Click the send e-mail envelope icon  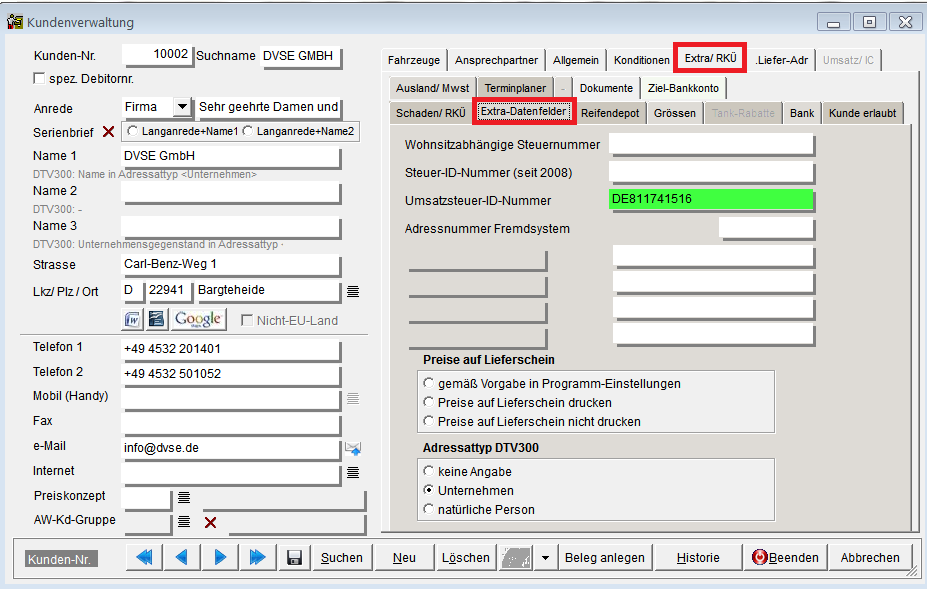(353, 448)
